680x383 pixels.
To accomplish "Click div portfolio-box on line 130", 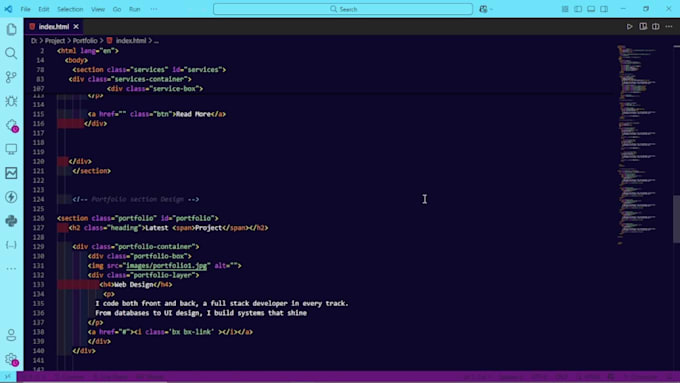I will (x=140, y=256).
